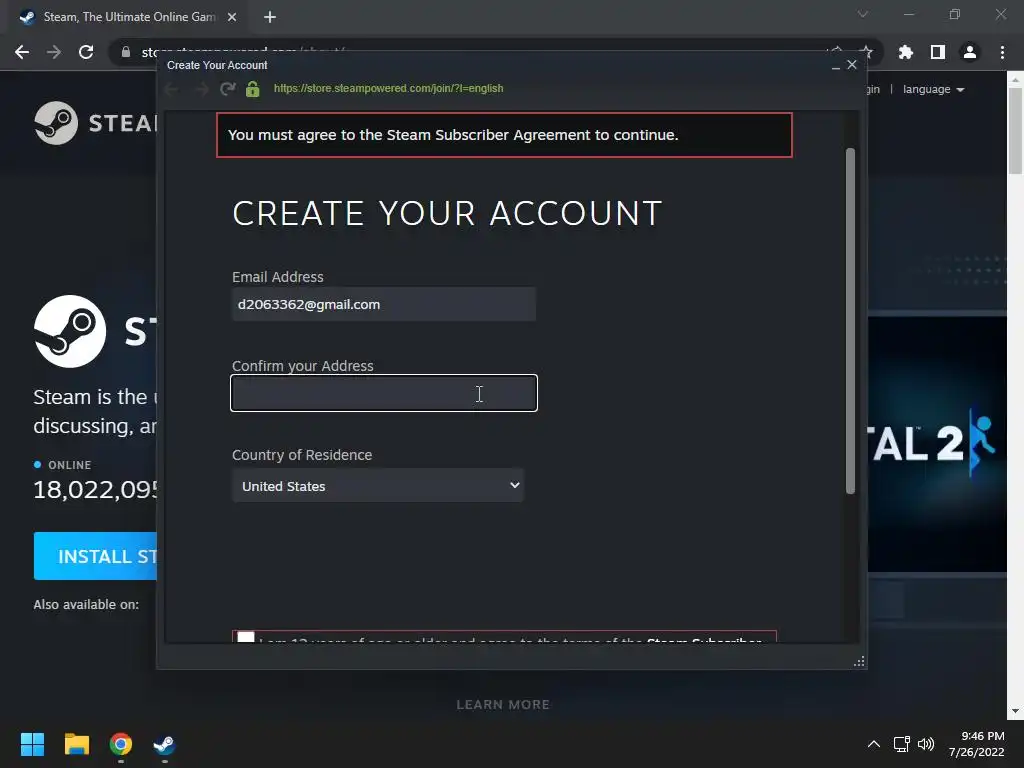Open Chrome's three-dot menu
The height and width of the screenshot is (768, 1024).
click(1002, 52)
